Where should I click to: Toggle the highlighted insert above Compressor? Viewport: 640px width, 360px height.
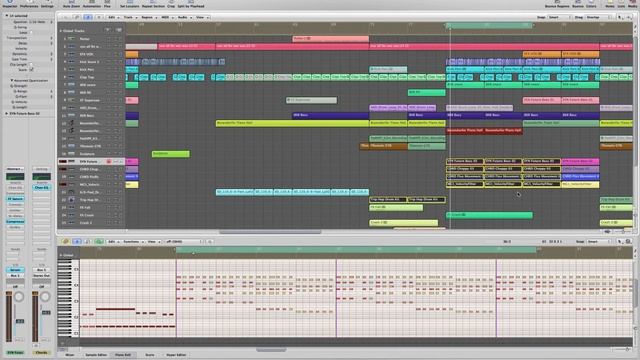[15, 199]
